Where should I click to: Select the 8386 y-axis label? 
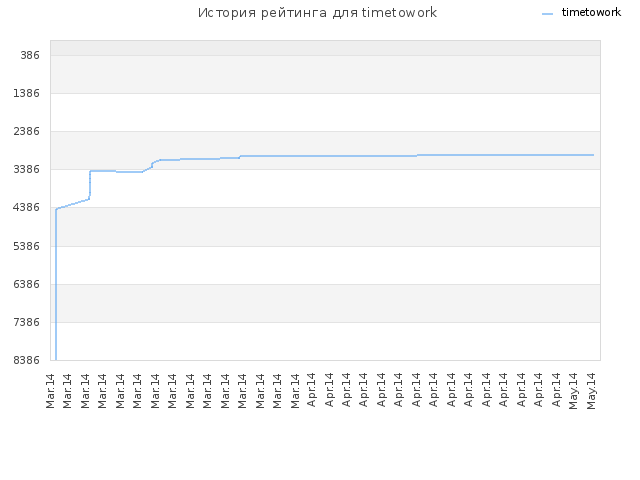point(27,360)
